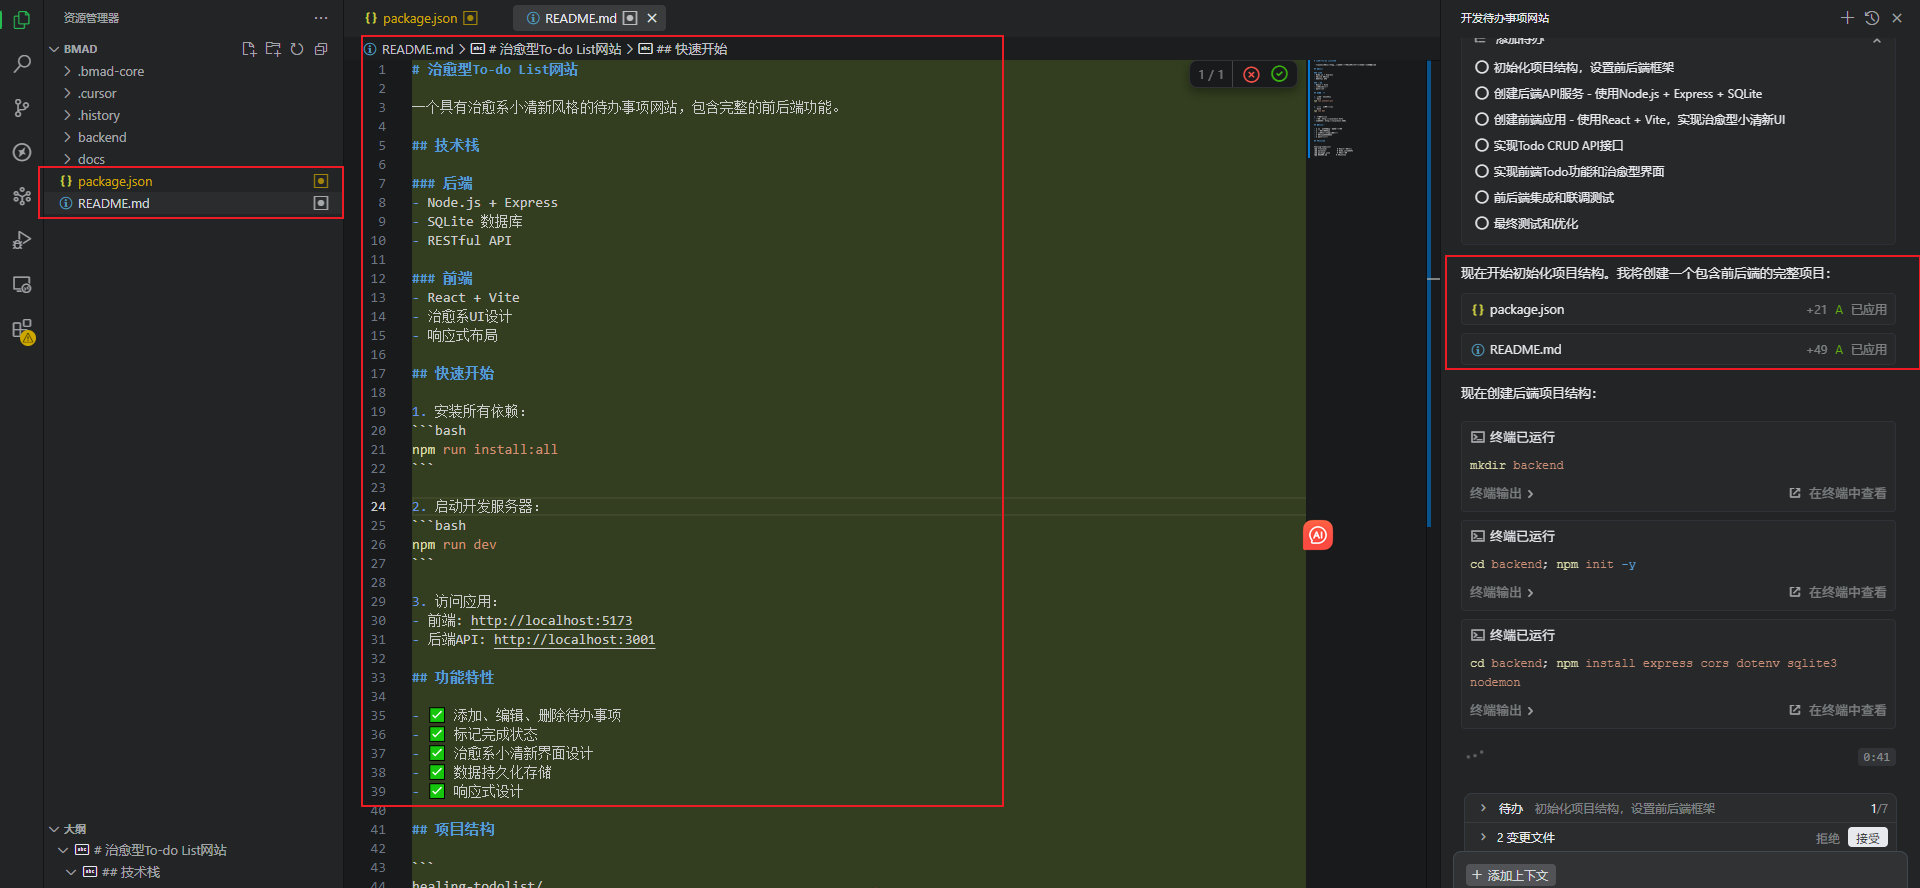Toggle todo item 实现Todo CRUD API接口
The height and width of the screenshot is (888, 1920).
point(1482,145)
